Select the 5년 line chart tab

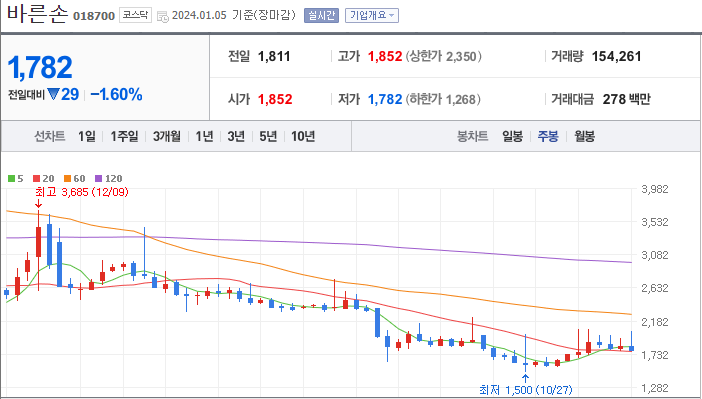[x=268, y=136]
